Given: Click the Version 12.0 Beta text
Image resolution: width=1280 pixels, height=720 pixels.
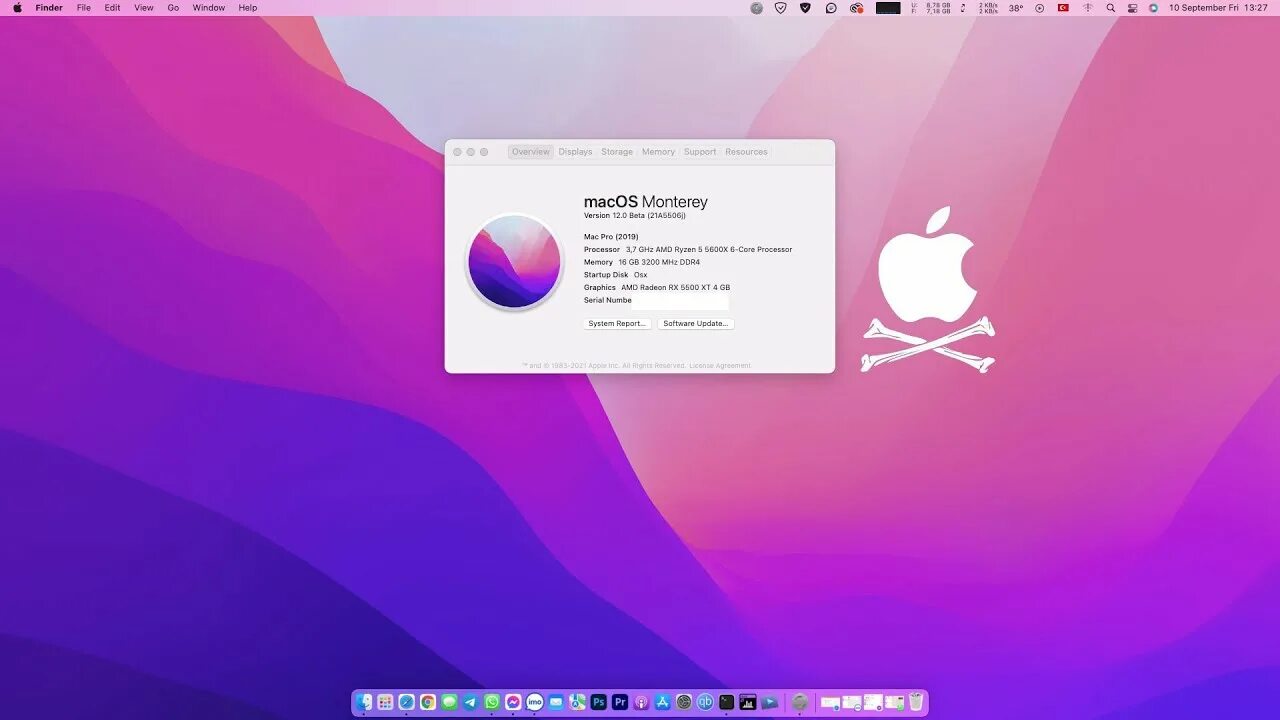Looking at the screenshot, I should click(635, 216).
